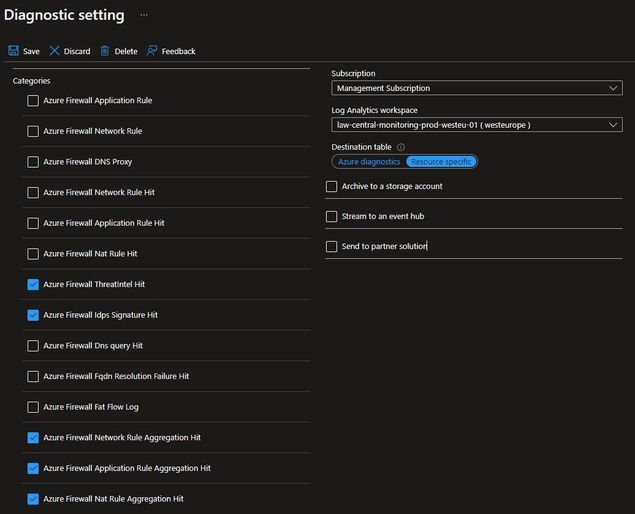Viewport: 635px width, 514px height.
Task: Enable Stream to an event hub
Action: 331,216
